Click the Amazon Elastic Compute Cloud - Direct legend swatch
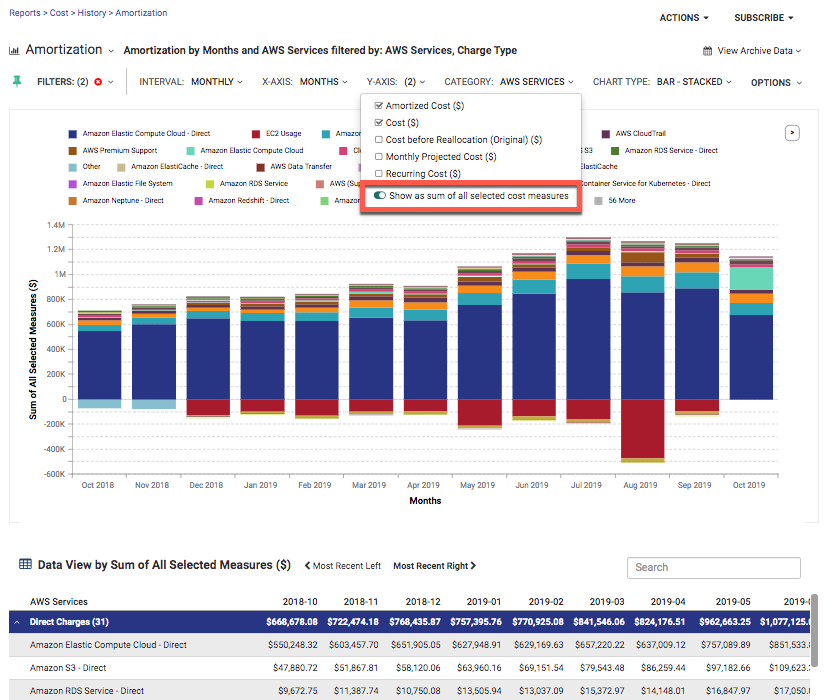The height and width of the screenshot is (700, 828). coord(73,134)
